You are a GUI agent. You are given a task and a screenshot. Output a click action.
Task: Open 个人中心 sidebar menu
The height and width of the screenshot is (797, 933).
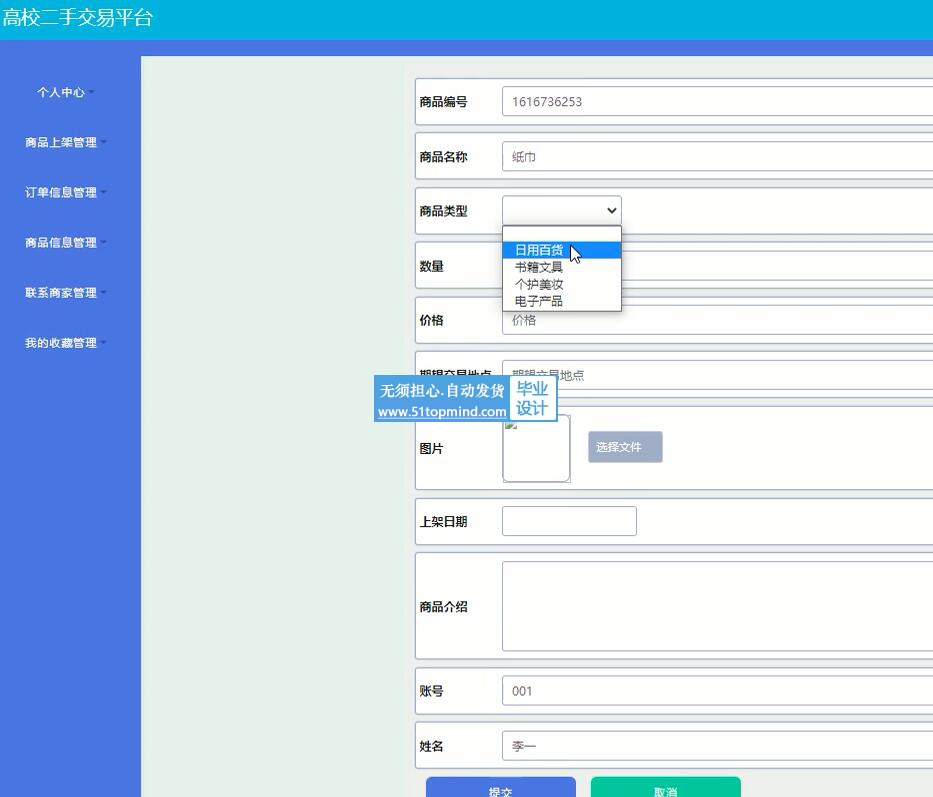tap(65, 92)
